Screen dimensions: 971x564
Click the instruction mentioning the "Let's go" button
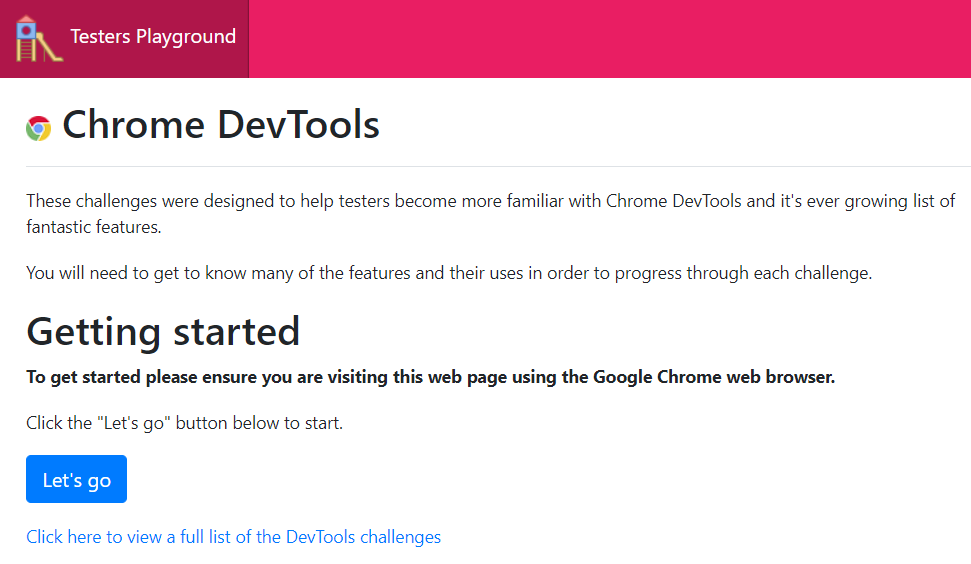pos(184,423)
